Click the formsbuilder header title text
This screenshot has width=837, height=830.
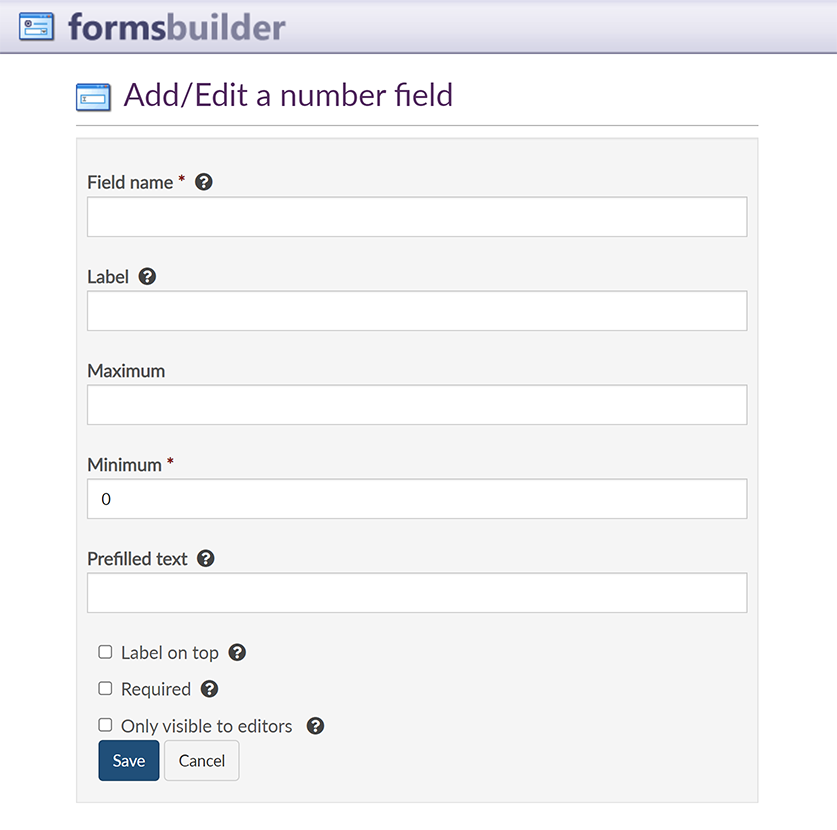177,26
